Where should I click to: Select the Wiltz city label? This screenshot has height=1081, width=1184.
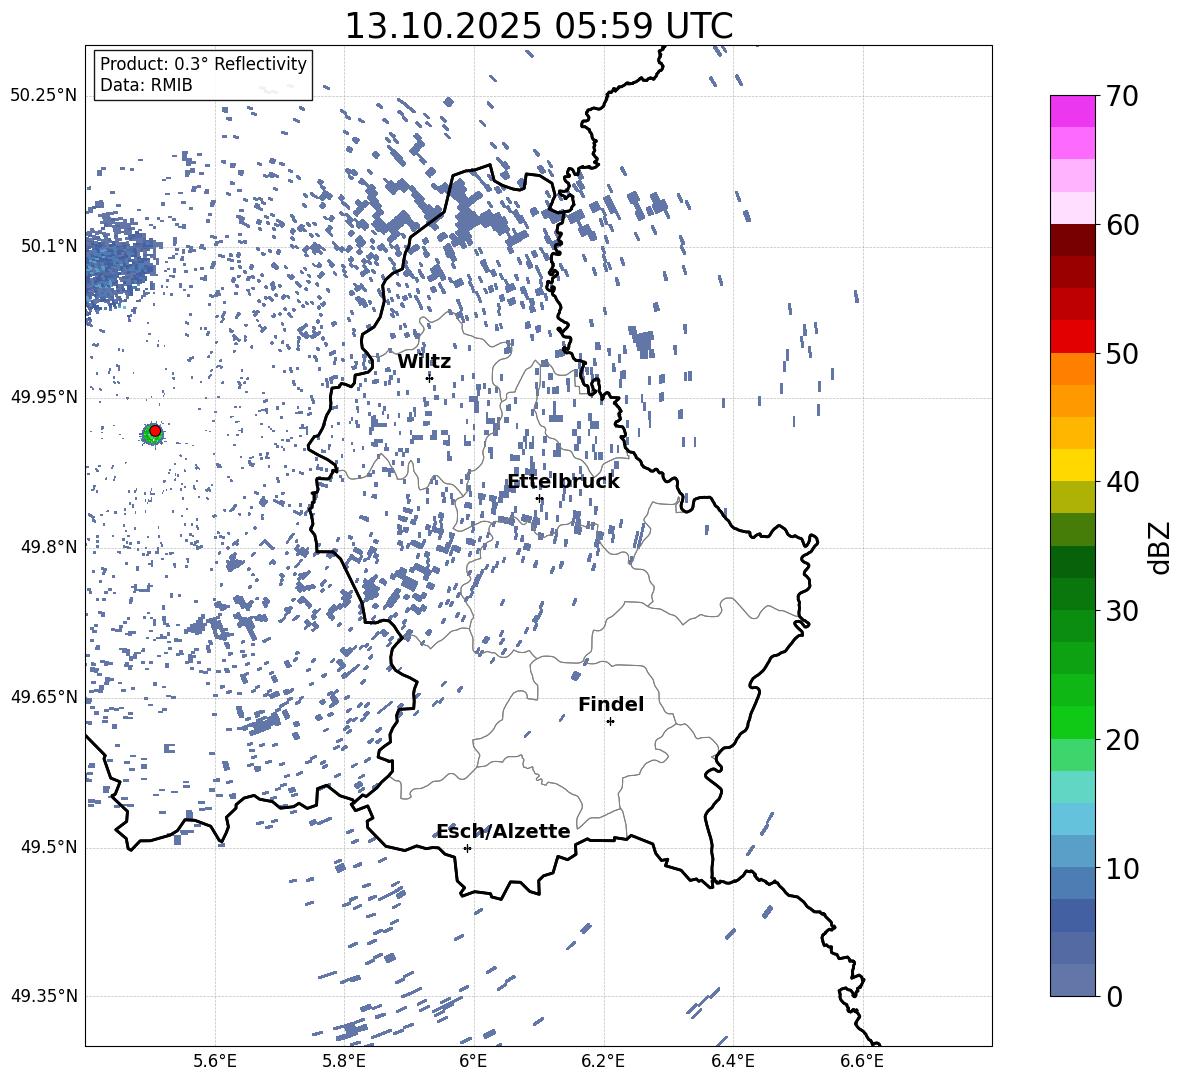pyautogui.click(x=424, y=362)
